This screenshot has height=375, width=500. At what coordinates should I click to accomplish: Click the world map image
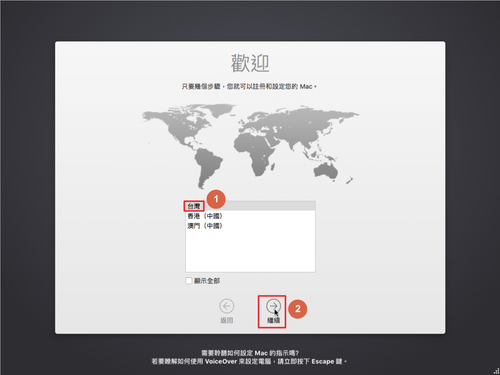pyautogui.click(x=250, y=146)
